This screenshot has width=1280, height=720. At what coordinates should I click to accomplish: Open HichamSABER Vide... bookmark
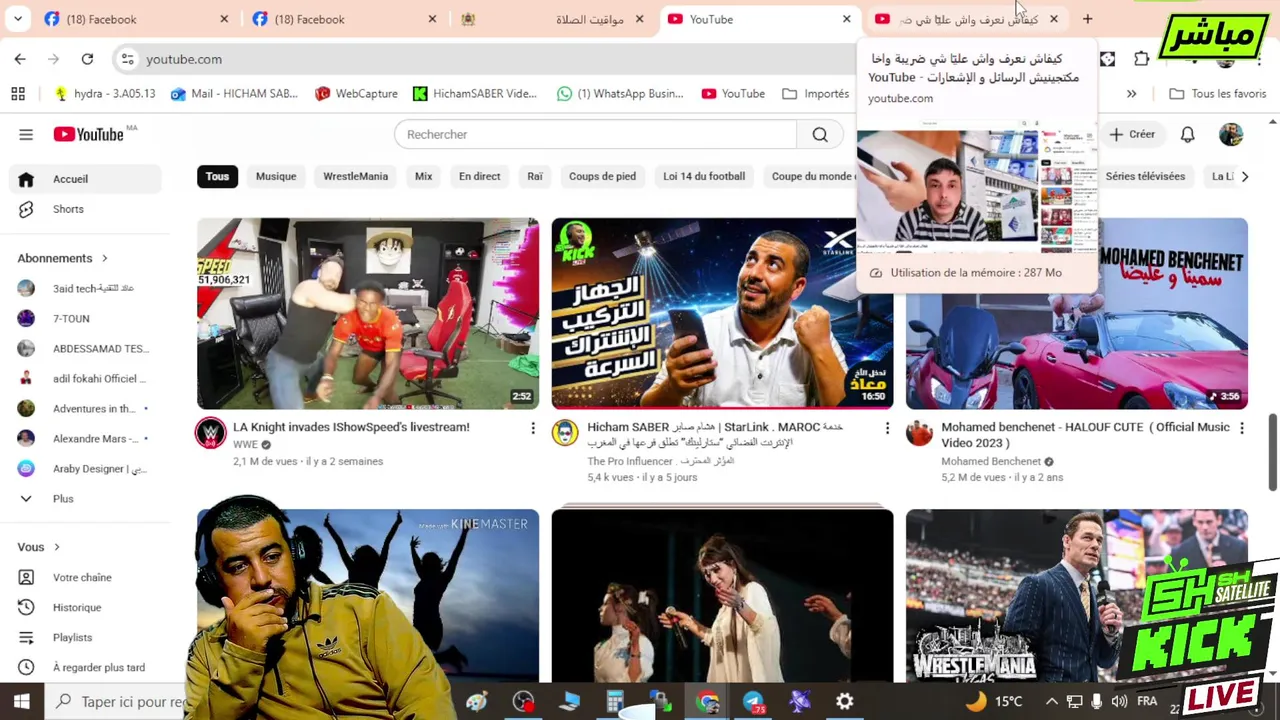pos(475,94)
